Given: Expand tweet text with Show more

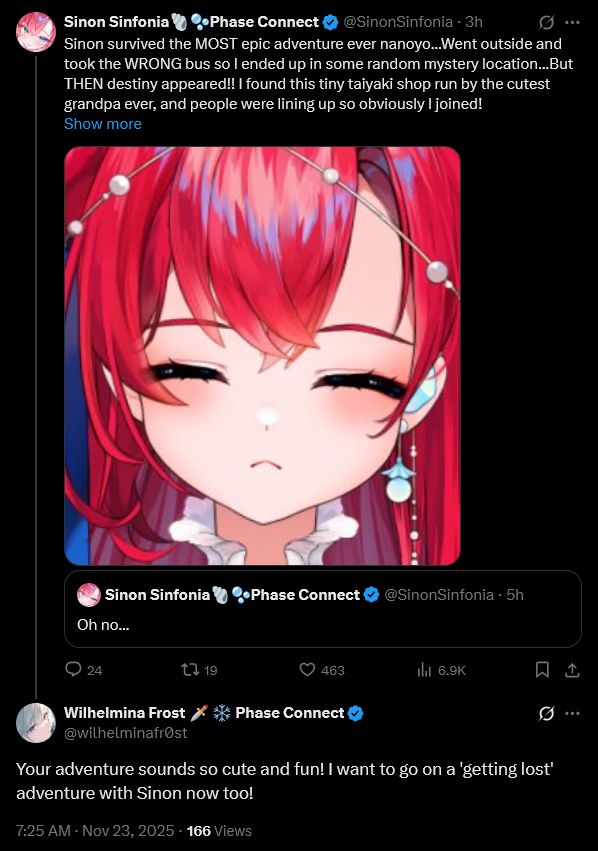Looking at the screenshot, I should [103, 124].
